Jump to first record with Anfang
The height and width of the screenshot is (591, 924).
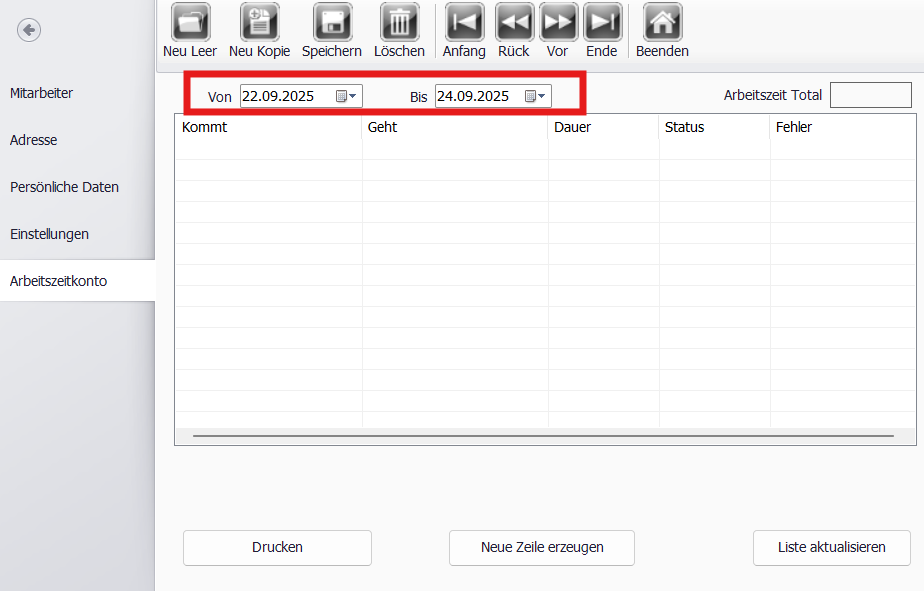click(x=464, y=22)
